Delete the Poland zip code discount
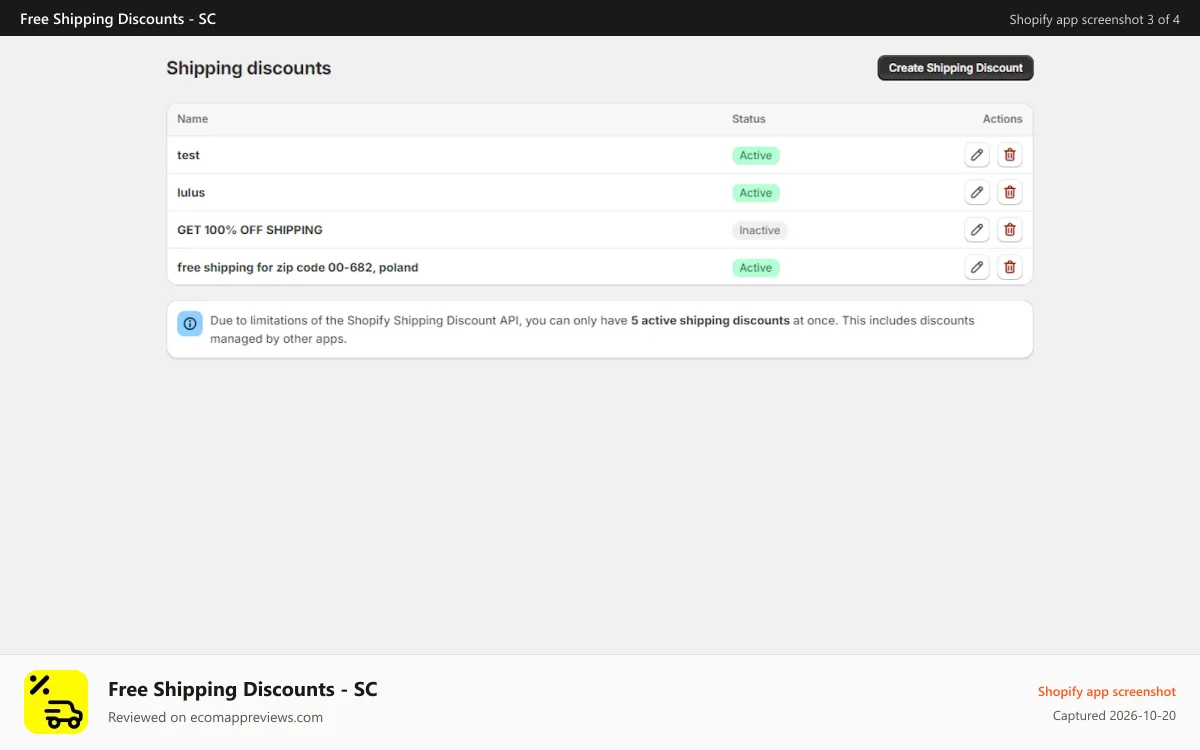The image size is (1200, 750). (1010, 267)
